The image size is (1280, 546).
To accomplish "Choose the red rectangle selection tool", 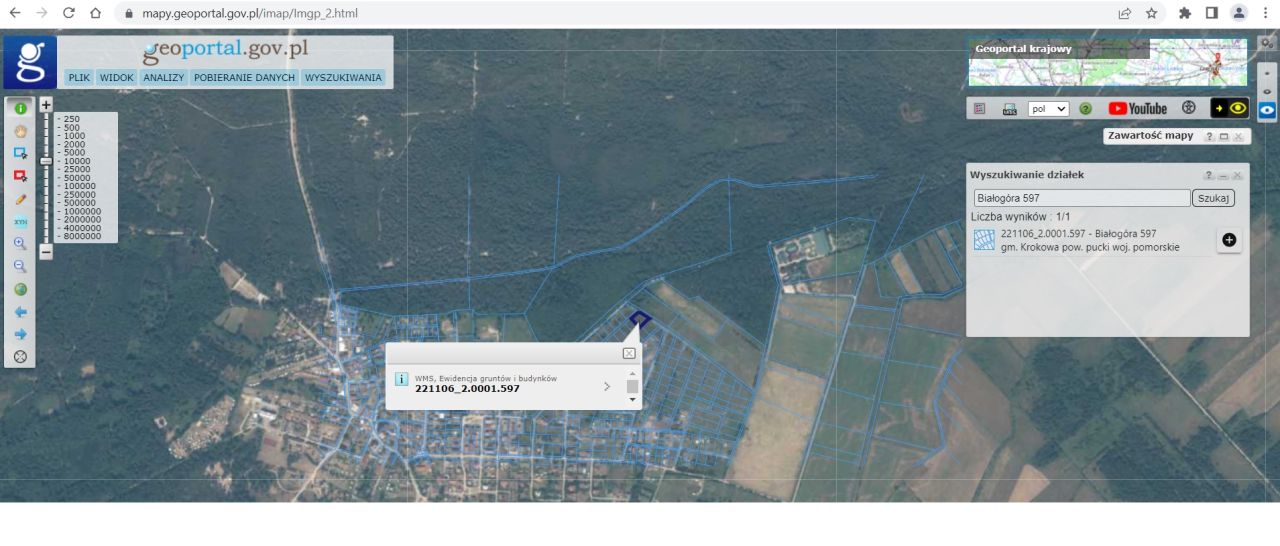I will point(20,176).
